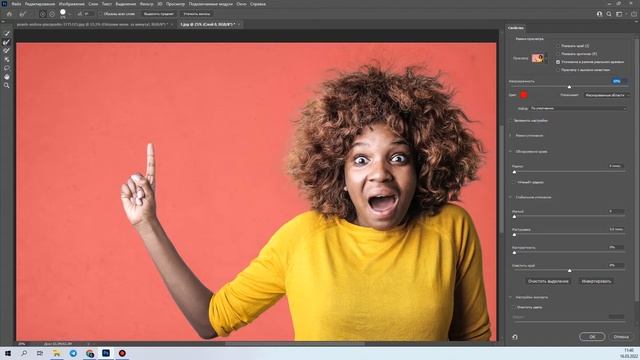Select the Object Selection tool
This screenshot has height=360, width=640.
7,60
